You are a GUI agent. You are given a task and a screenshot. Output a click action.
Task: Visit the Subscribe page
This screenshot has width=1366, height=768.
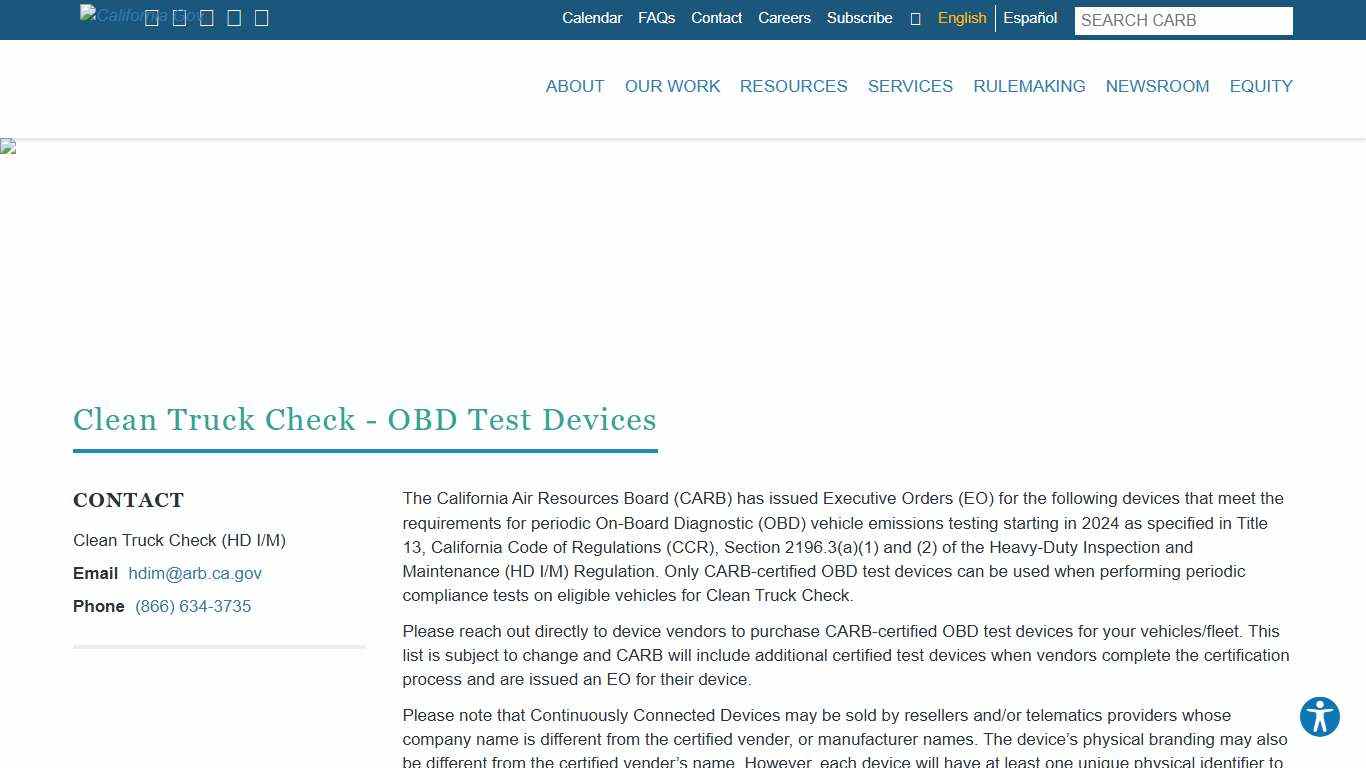859,18
